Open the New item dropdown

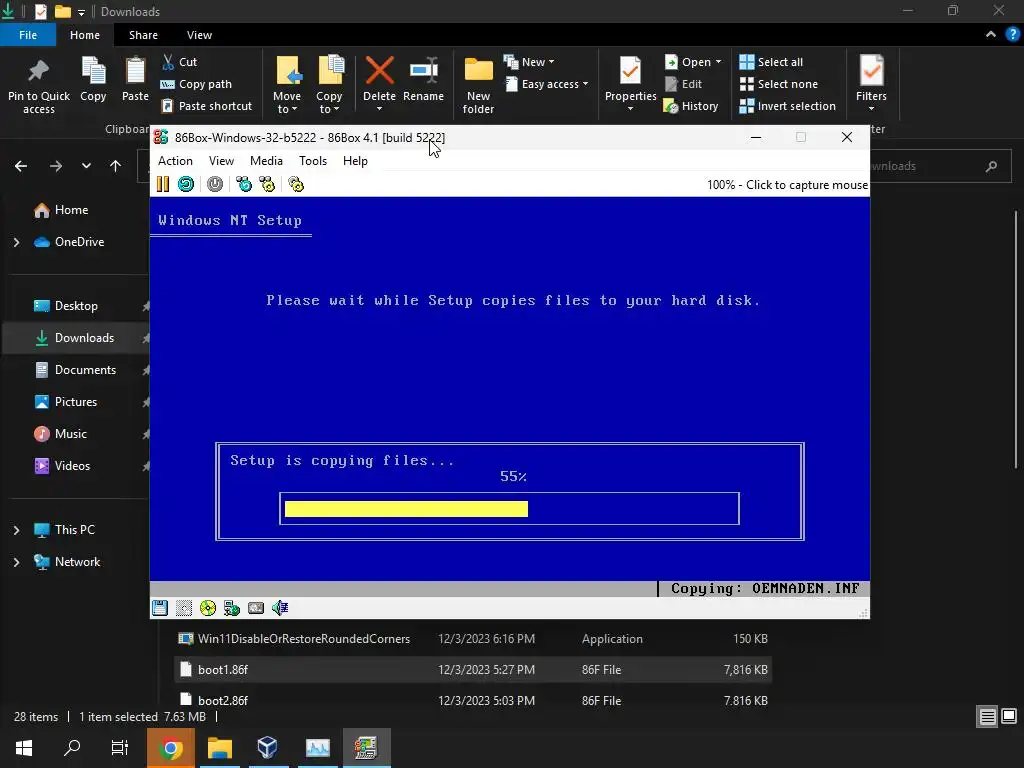coord(529,62)
